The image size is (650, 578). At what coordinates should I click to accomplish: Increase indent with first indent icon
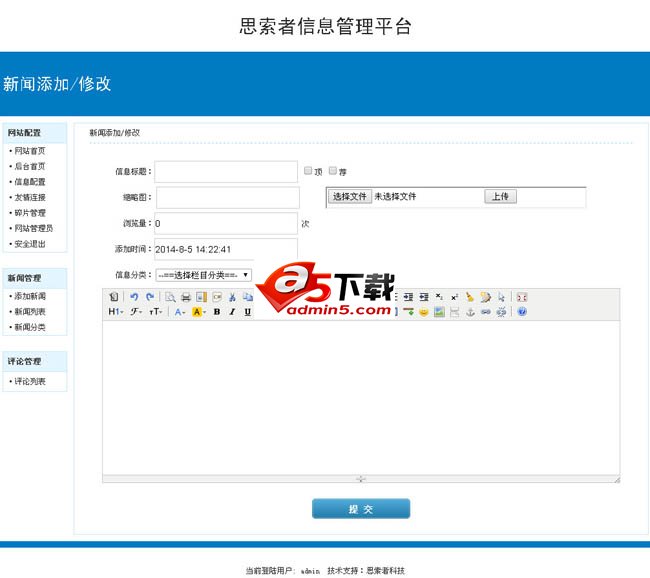(x=408, y=297)
